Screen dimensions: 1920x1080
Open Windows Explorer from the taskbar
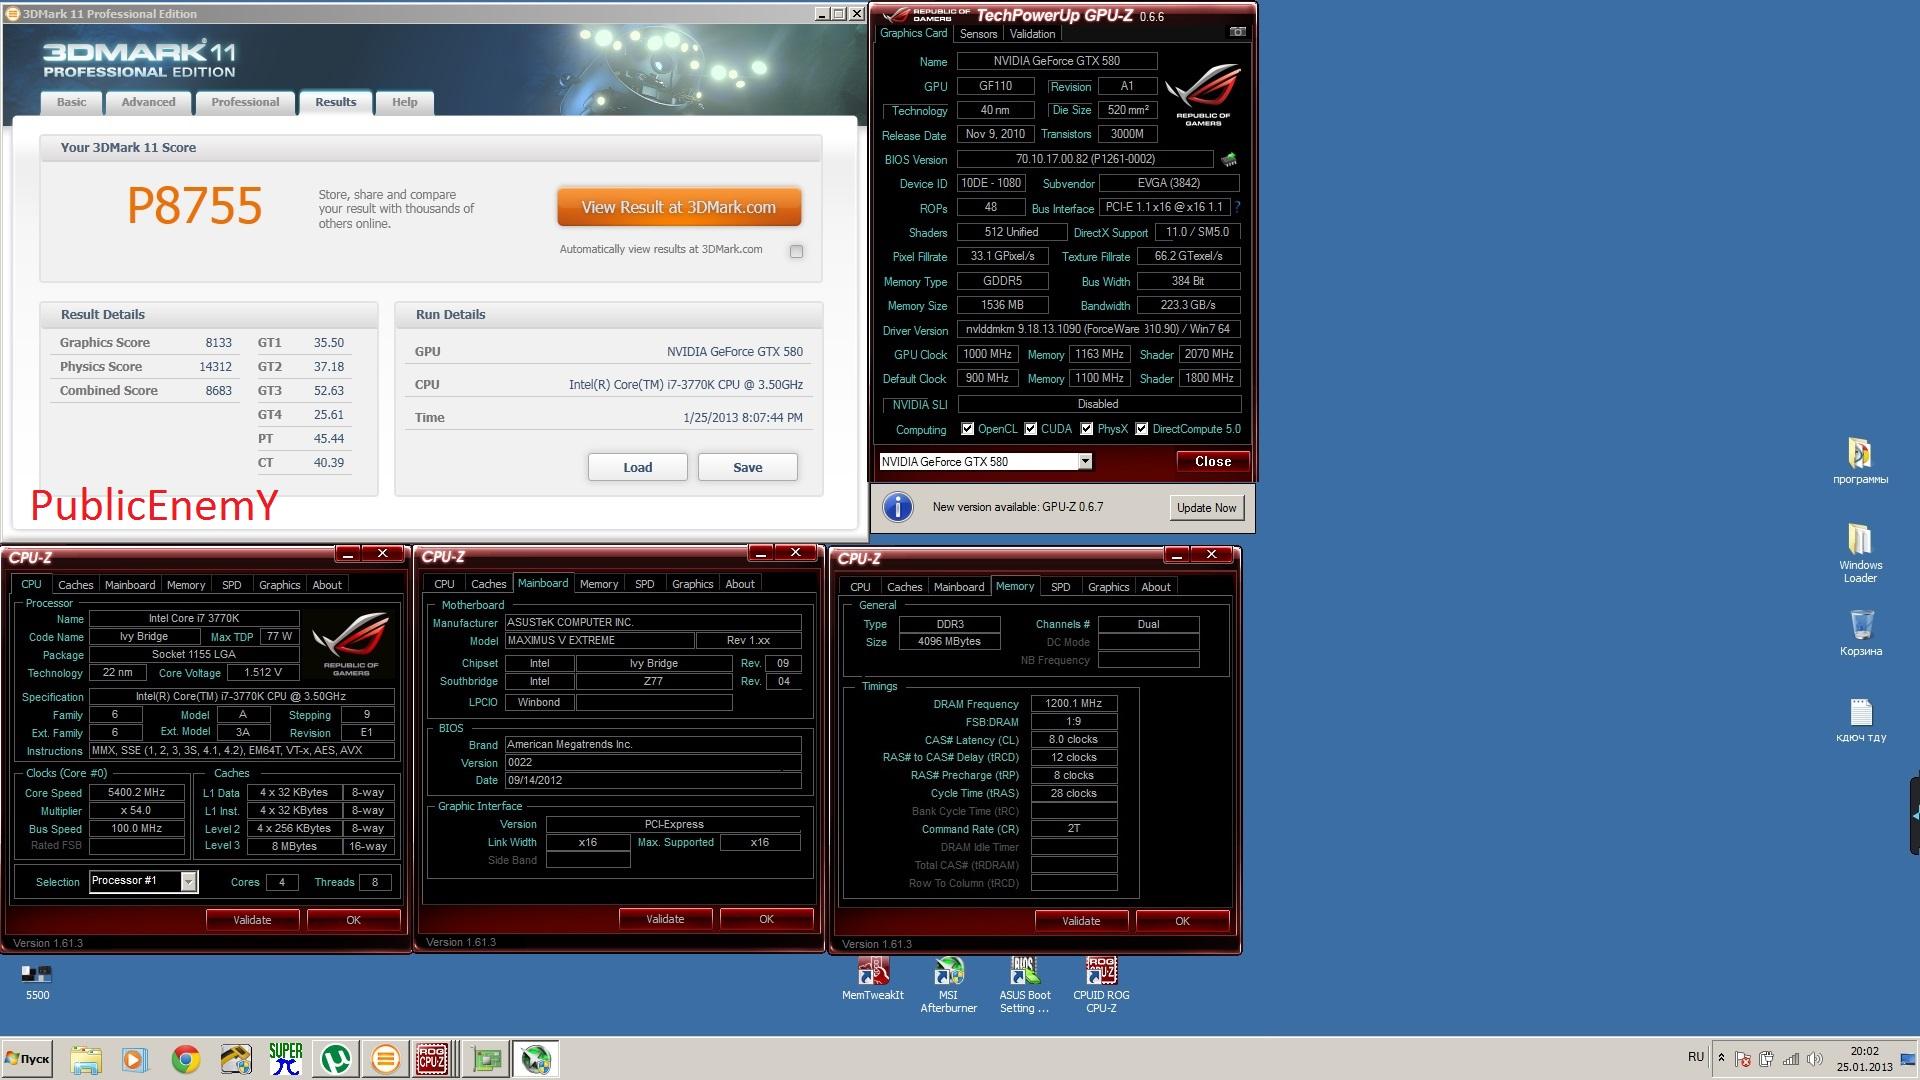pyautogui.click(x=86, y=1059)
